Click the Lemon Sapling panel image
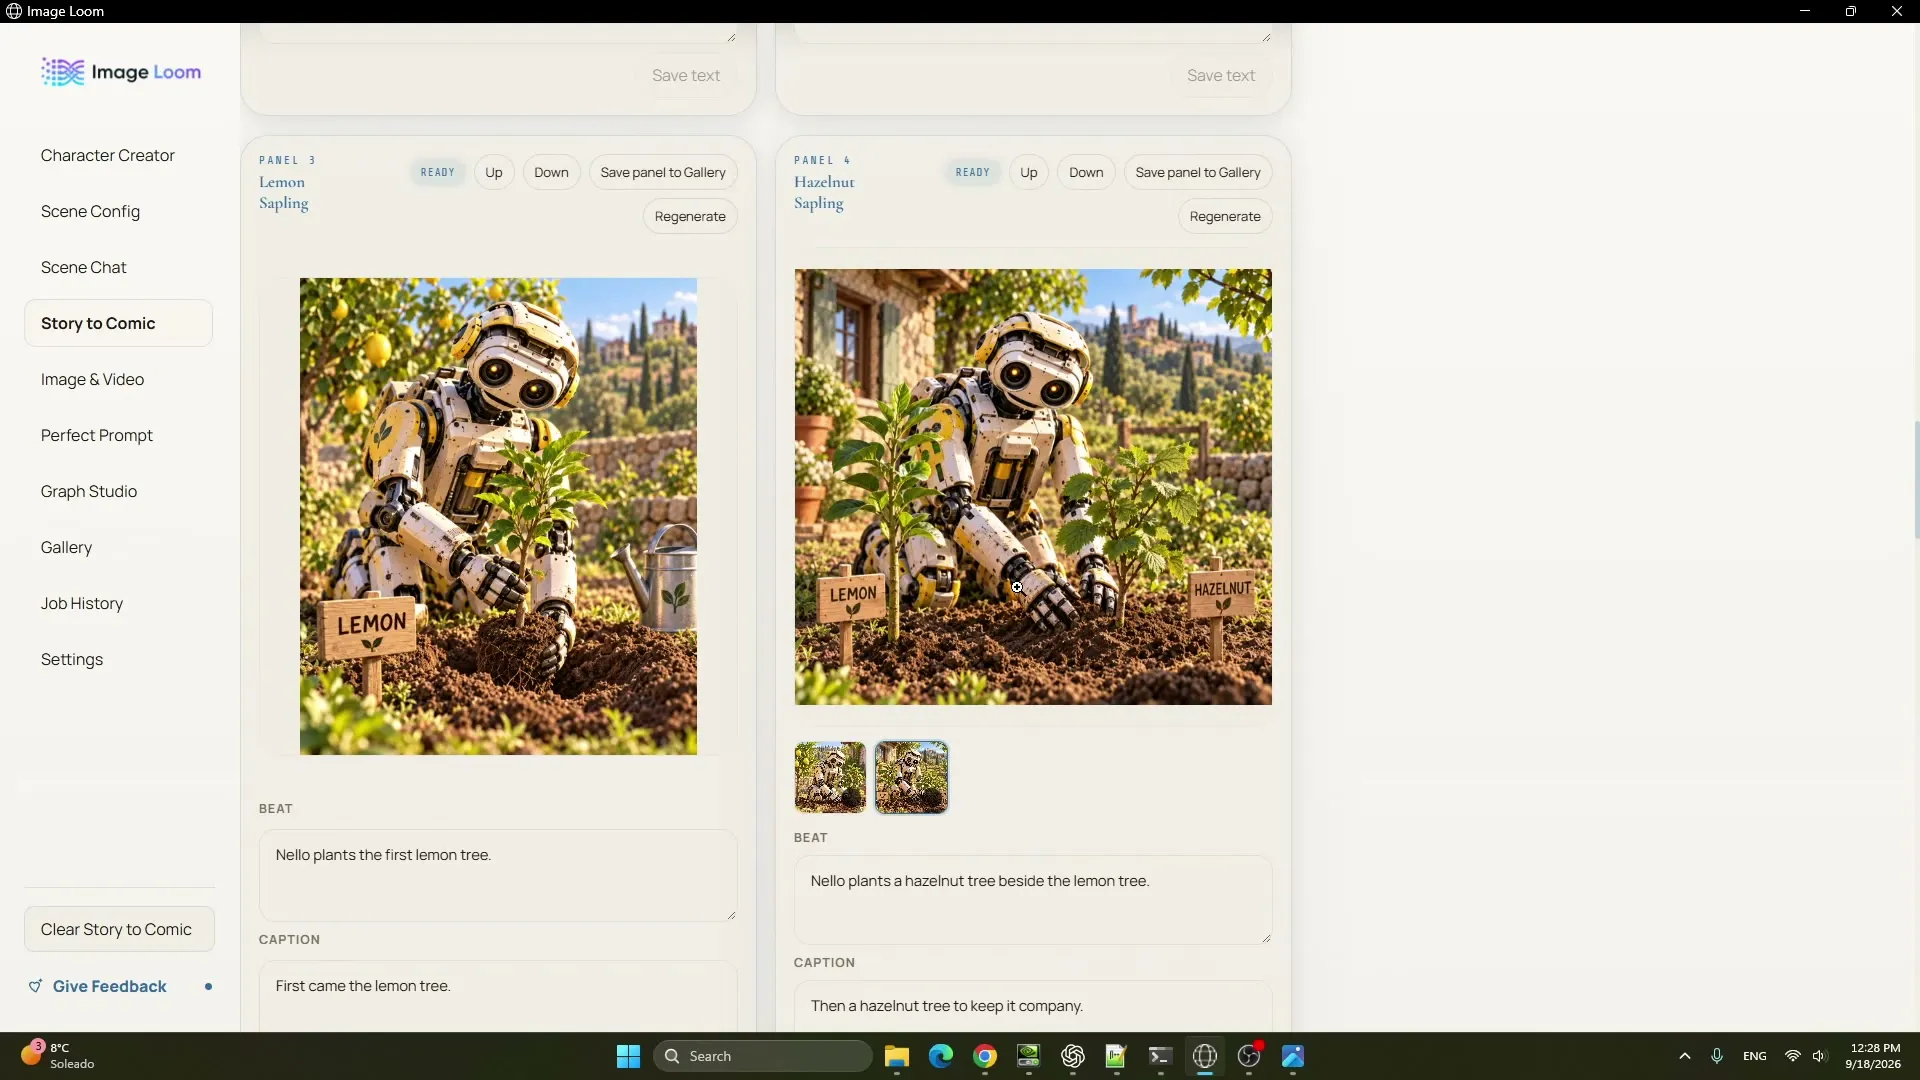Screen dimensions: 1920x1080 [498, 516]
